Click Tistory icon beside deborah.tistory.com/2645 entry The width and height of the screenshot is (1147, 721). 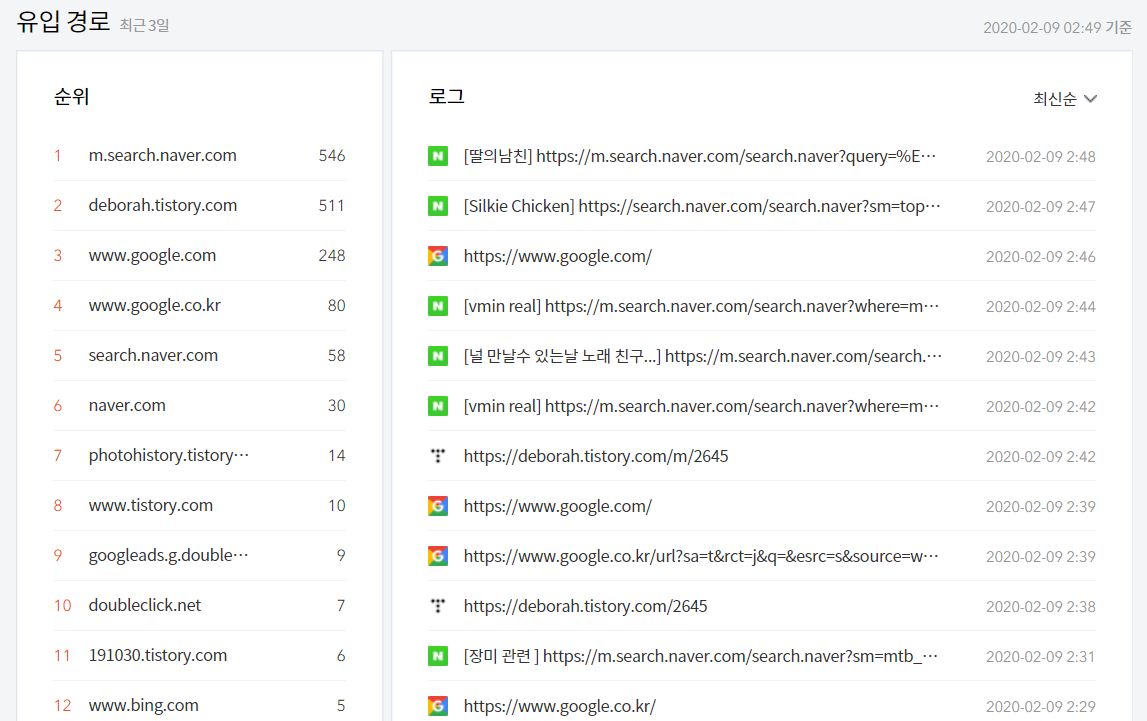pyautogui.click(x=437, y=606)
